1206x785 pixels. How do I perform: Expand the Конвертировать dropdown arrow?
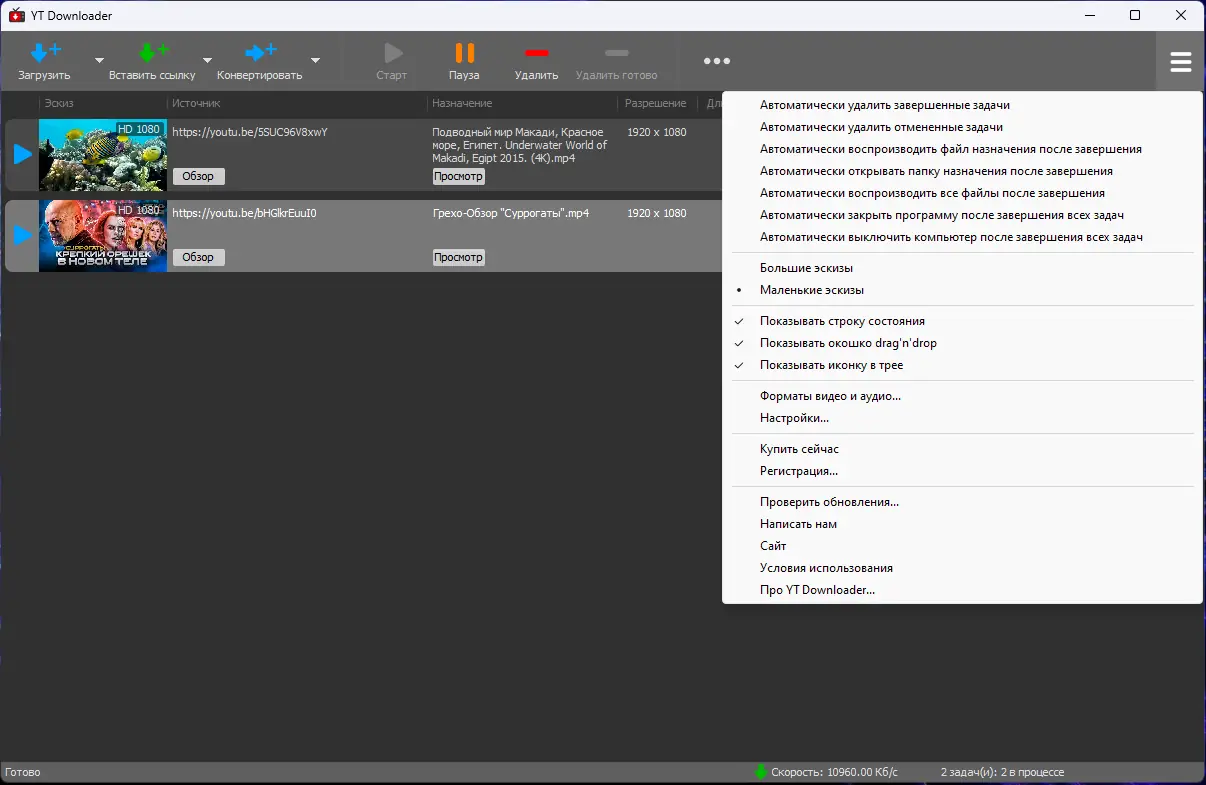click(315, 60)
